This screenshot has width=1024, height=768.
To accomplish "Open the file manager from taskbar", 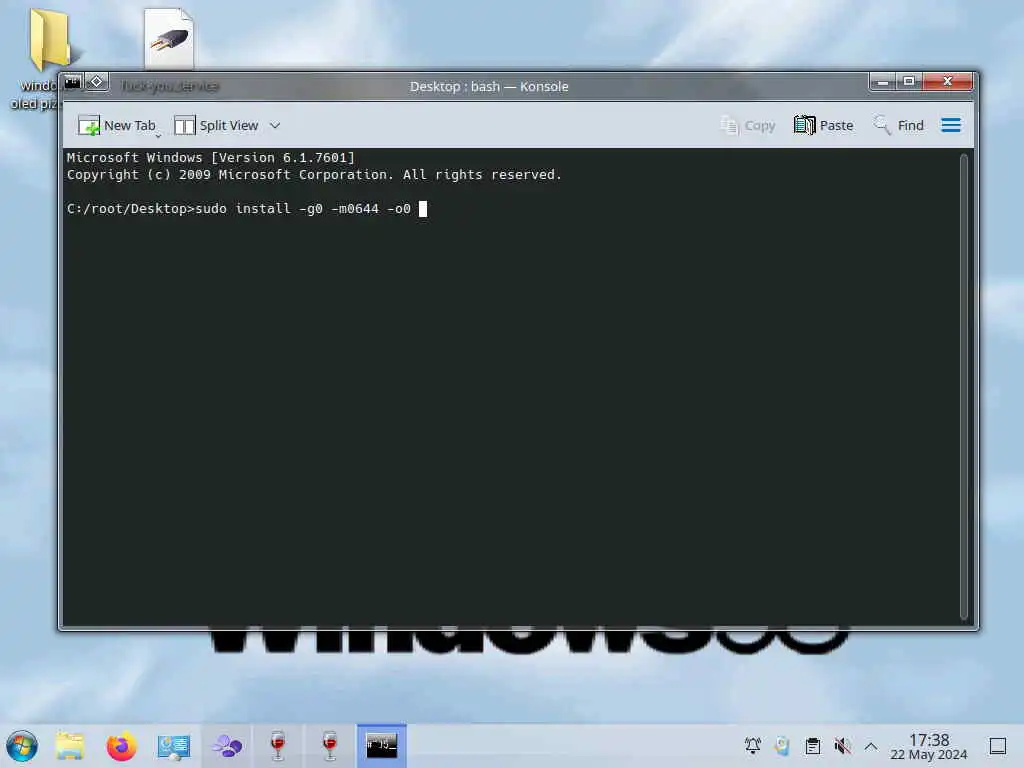I will click(x=70, y=746).
